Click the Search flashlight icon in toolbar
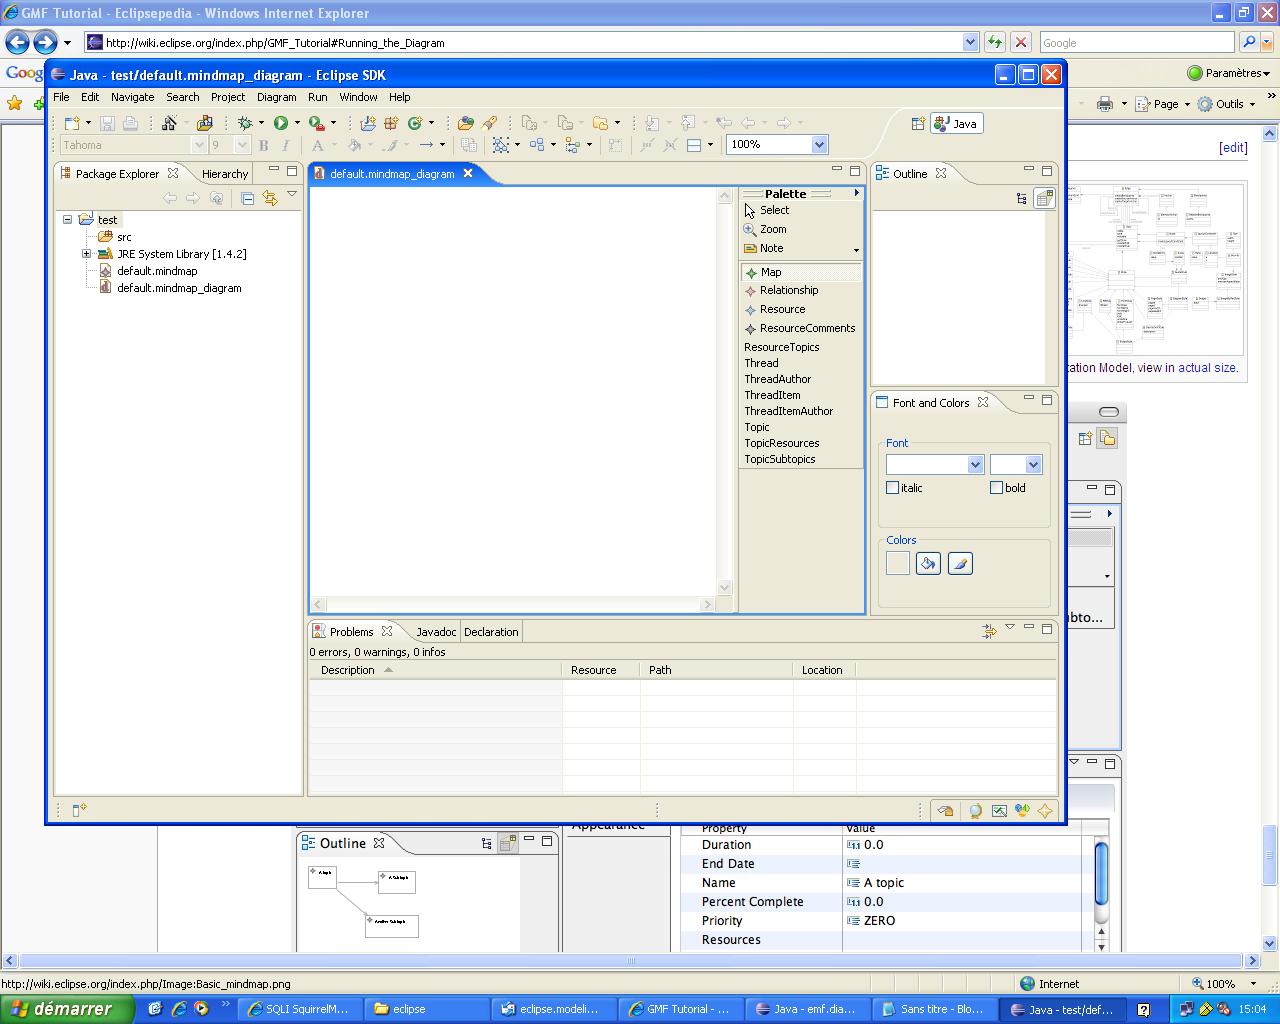 coord(489,123)
